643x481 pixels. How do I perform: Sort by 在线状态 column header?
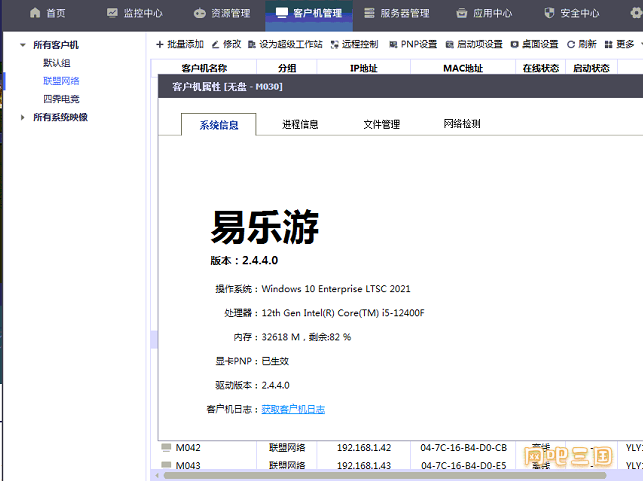click(x=540, y=68)
